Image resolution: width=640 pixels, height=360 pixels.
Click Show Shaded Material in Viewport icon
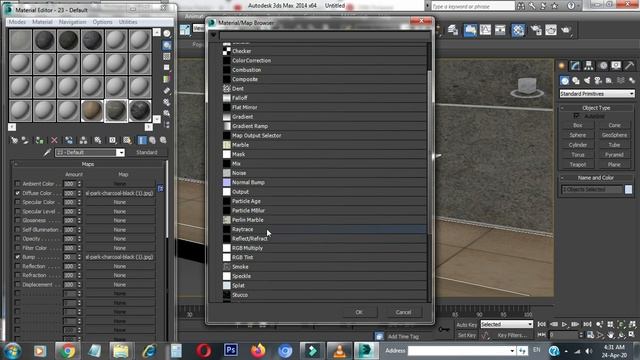[127, 140]
